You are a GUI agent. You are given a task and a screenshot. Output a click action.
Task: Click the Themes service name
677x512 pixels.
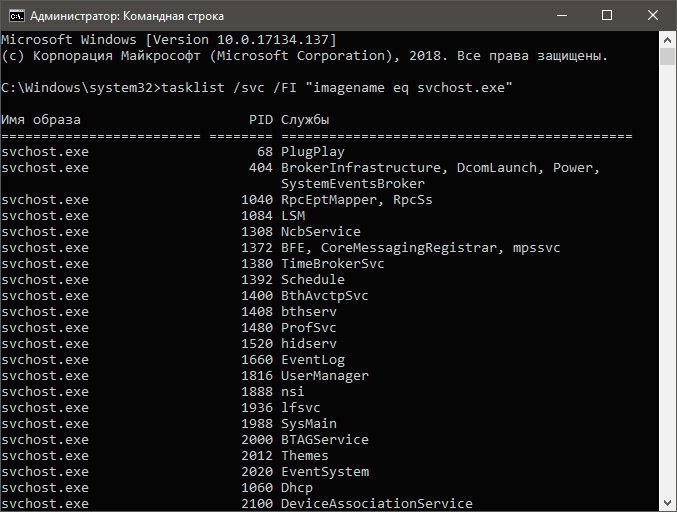(x=305, y=456)
